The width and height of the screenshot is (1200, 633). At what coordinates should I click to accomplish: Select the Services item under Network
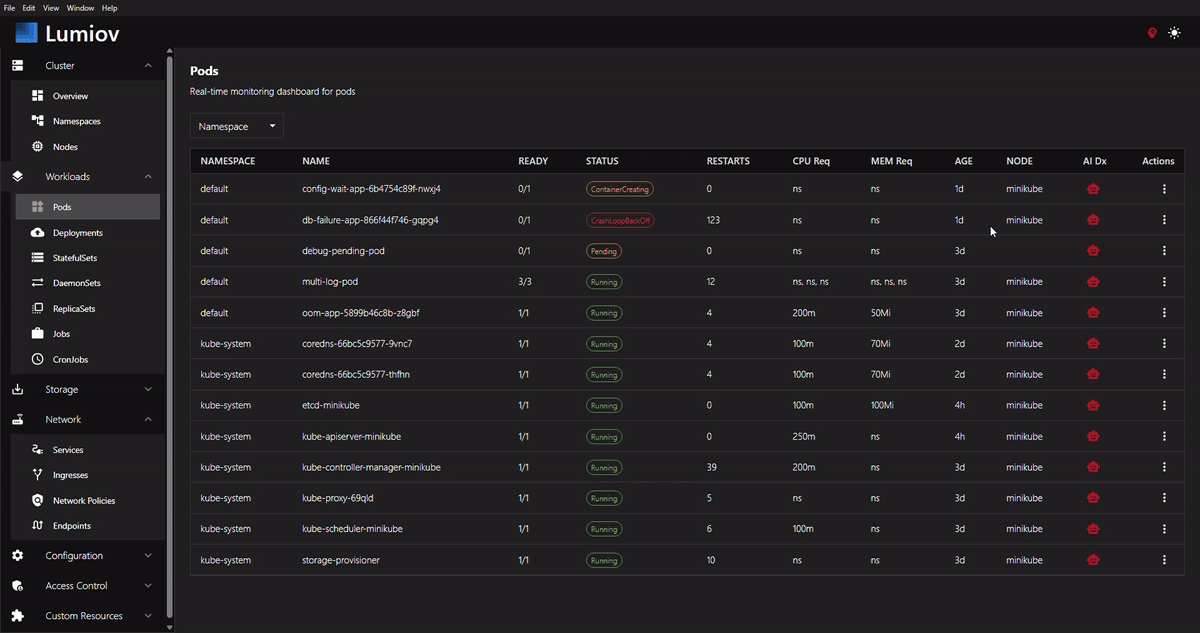pos(68,450)
